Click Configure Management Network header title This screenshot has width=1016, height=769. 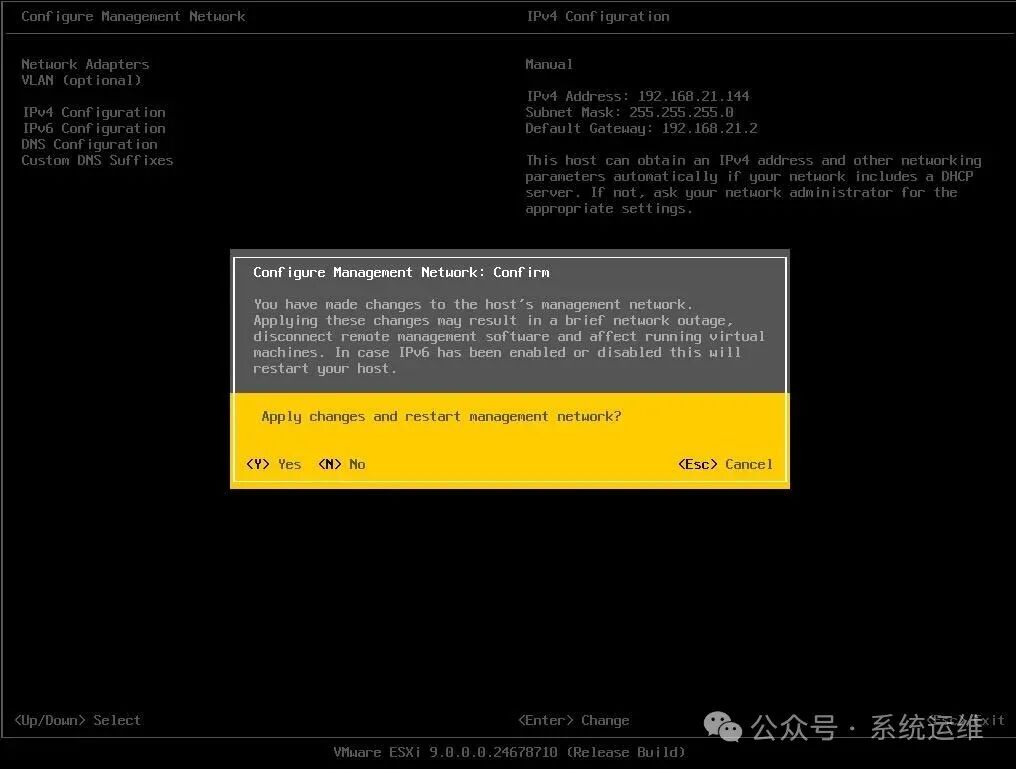[x=133, y=16]
